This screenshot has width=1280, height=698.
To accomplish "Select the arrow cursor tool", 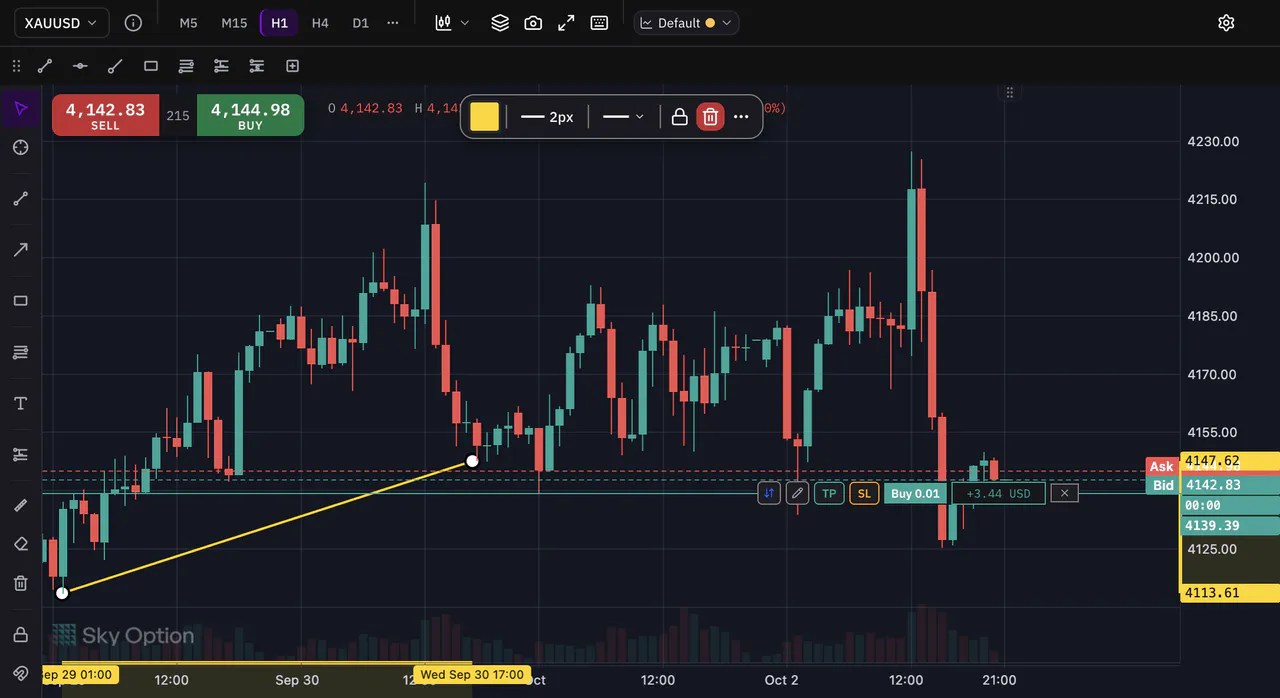I will (x=21, y=108).
